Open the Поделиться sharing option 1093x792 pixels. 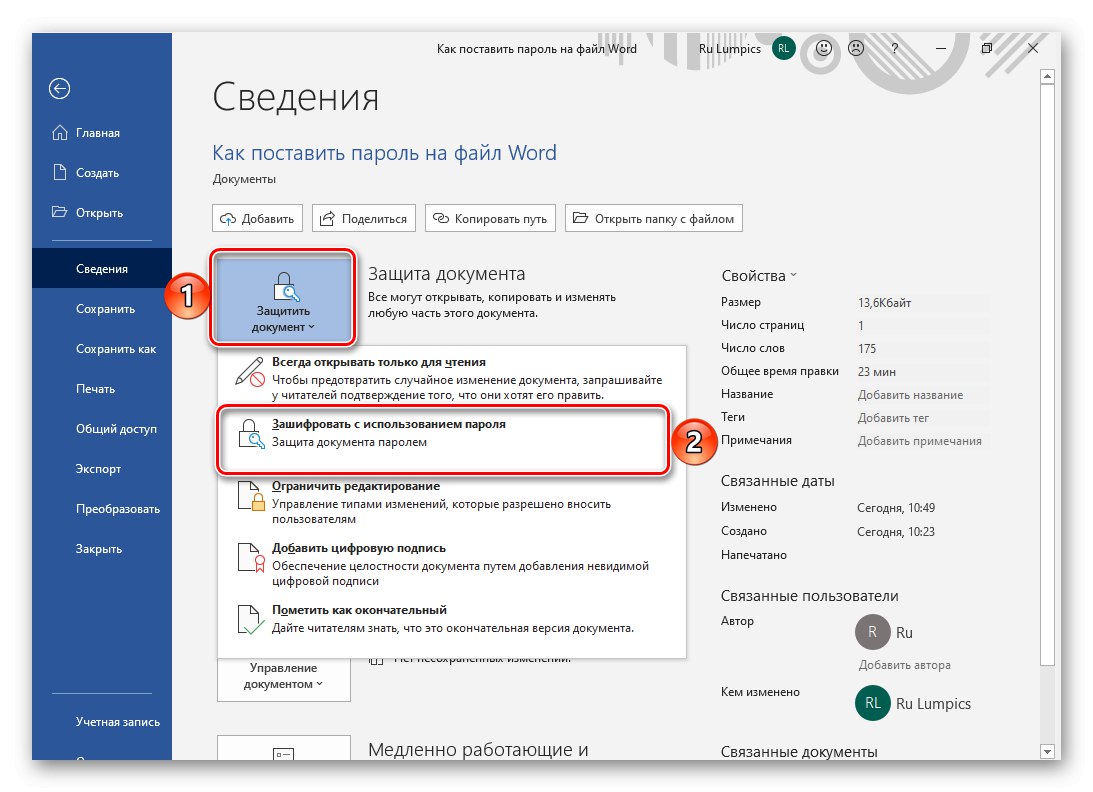coord(363,218)
